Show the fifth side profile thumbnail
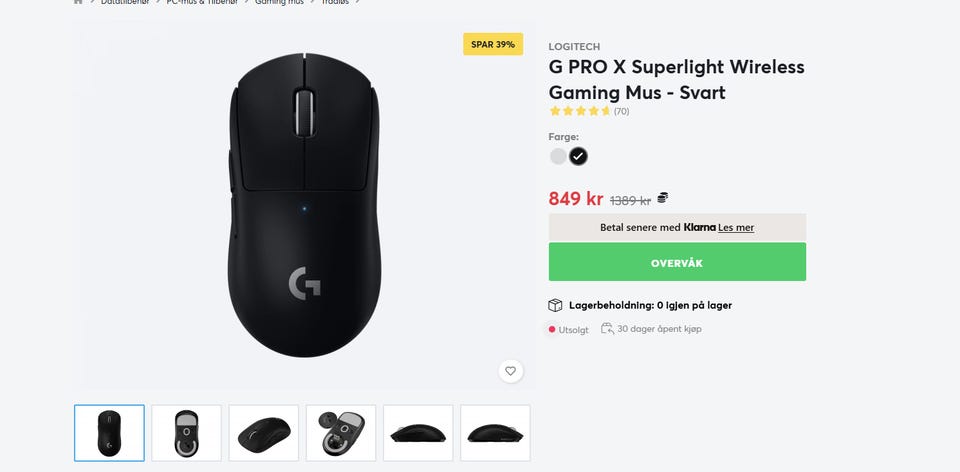960x472 pixels. point(418,433)
